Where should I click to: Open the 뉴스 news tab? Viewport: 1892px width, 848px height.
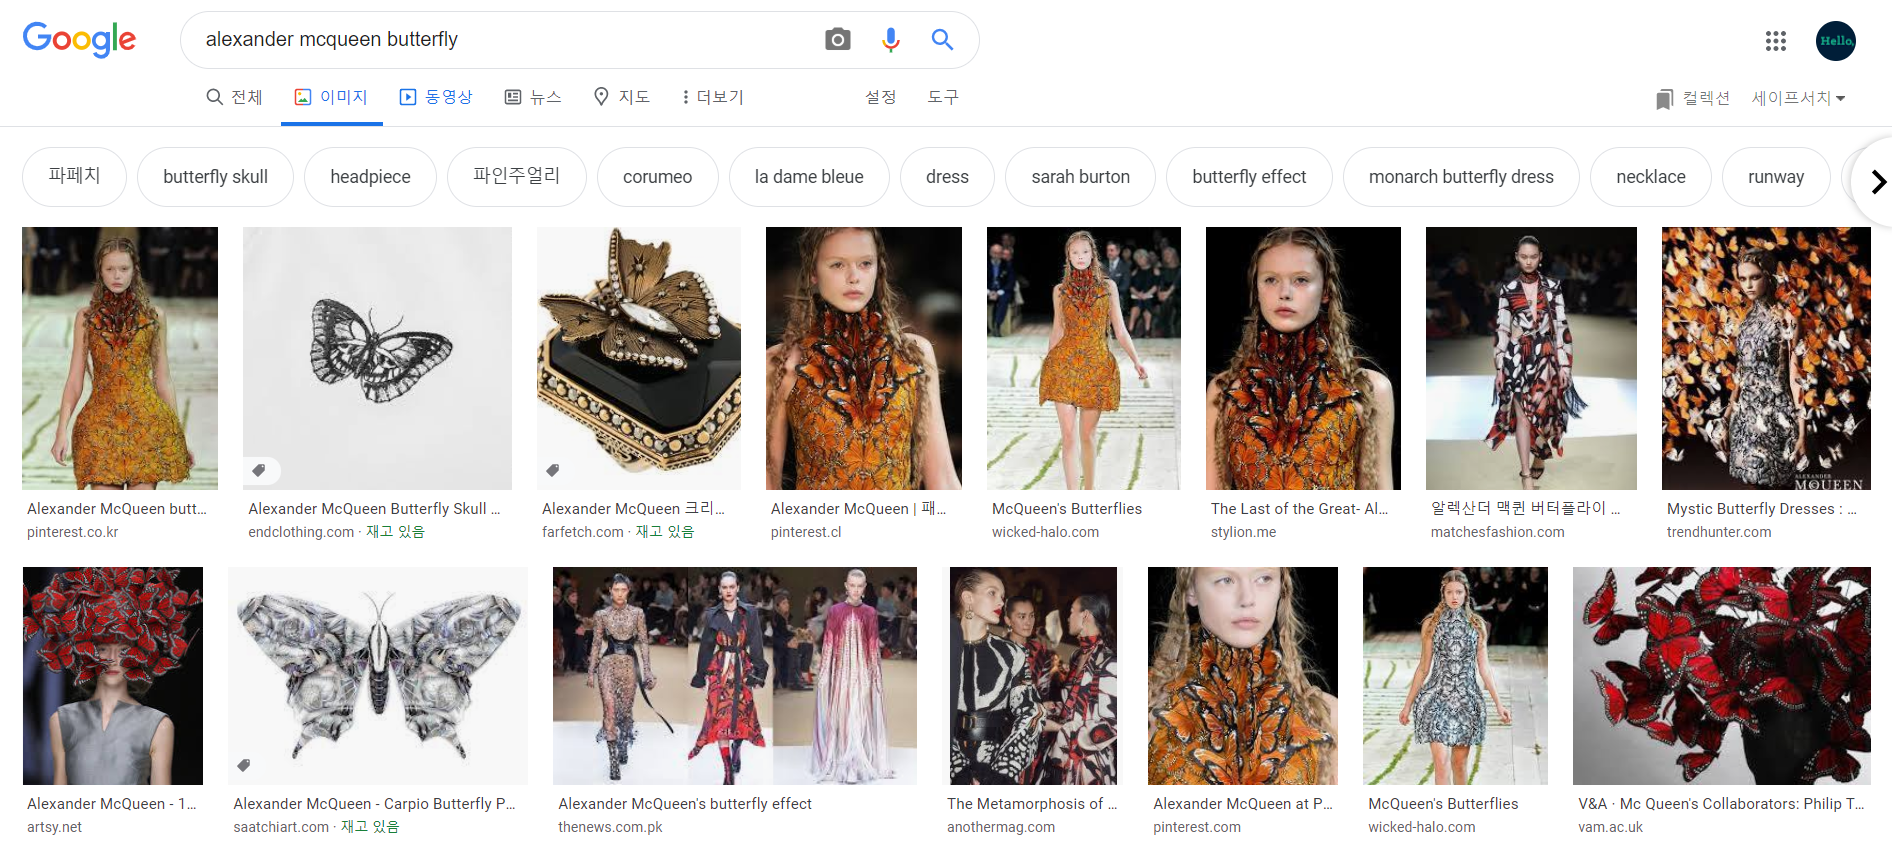coord(533,97)
